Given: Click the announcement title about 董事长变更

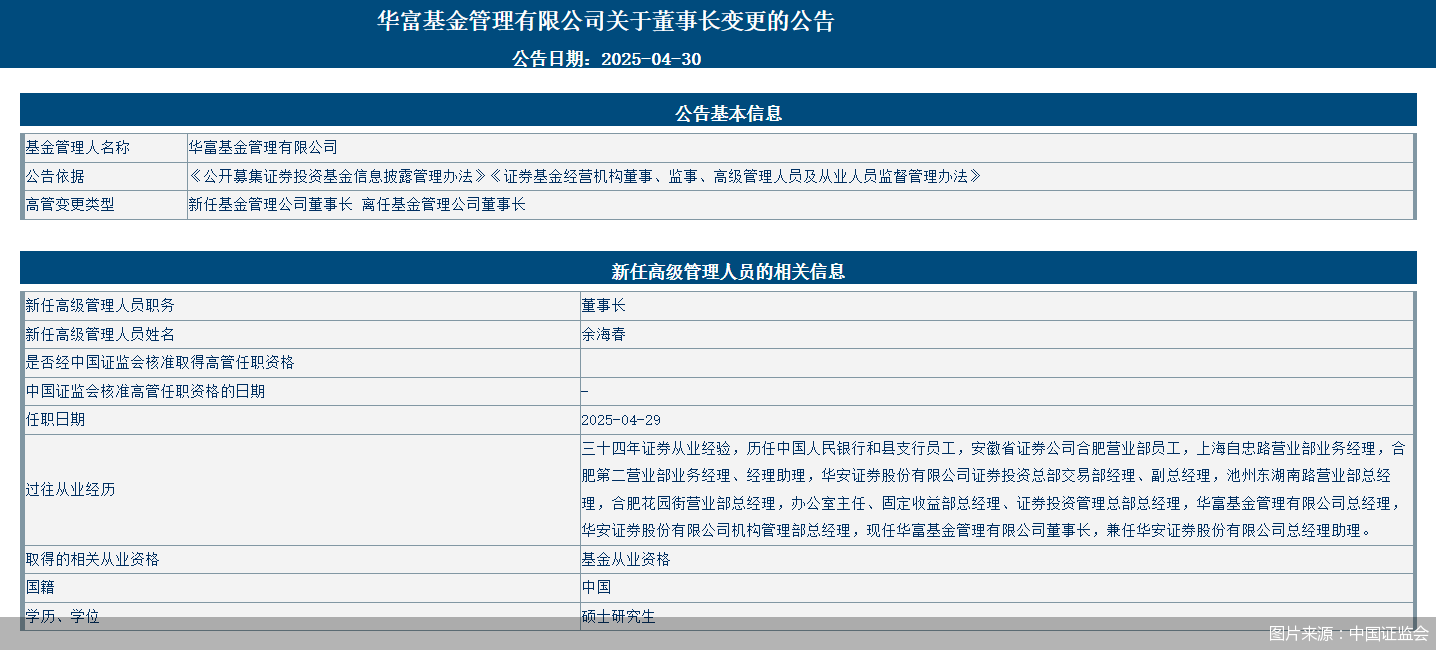Looking at the screenshot, I should click(x=605, y=22).
